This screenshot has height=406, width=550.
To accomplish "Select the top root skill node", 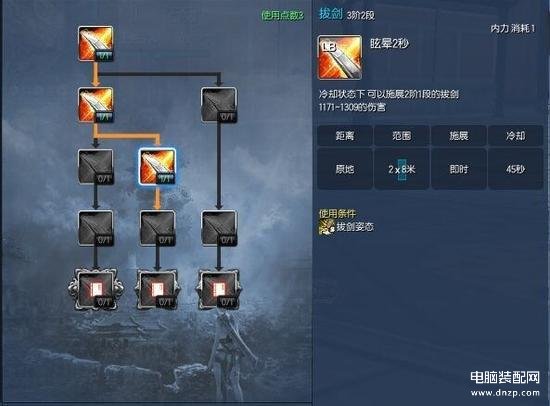I will pos(95,44).
